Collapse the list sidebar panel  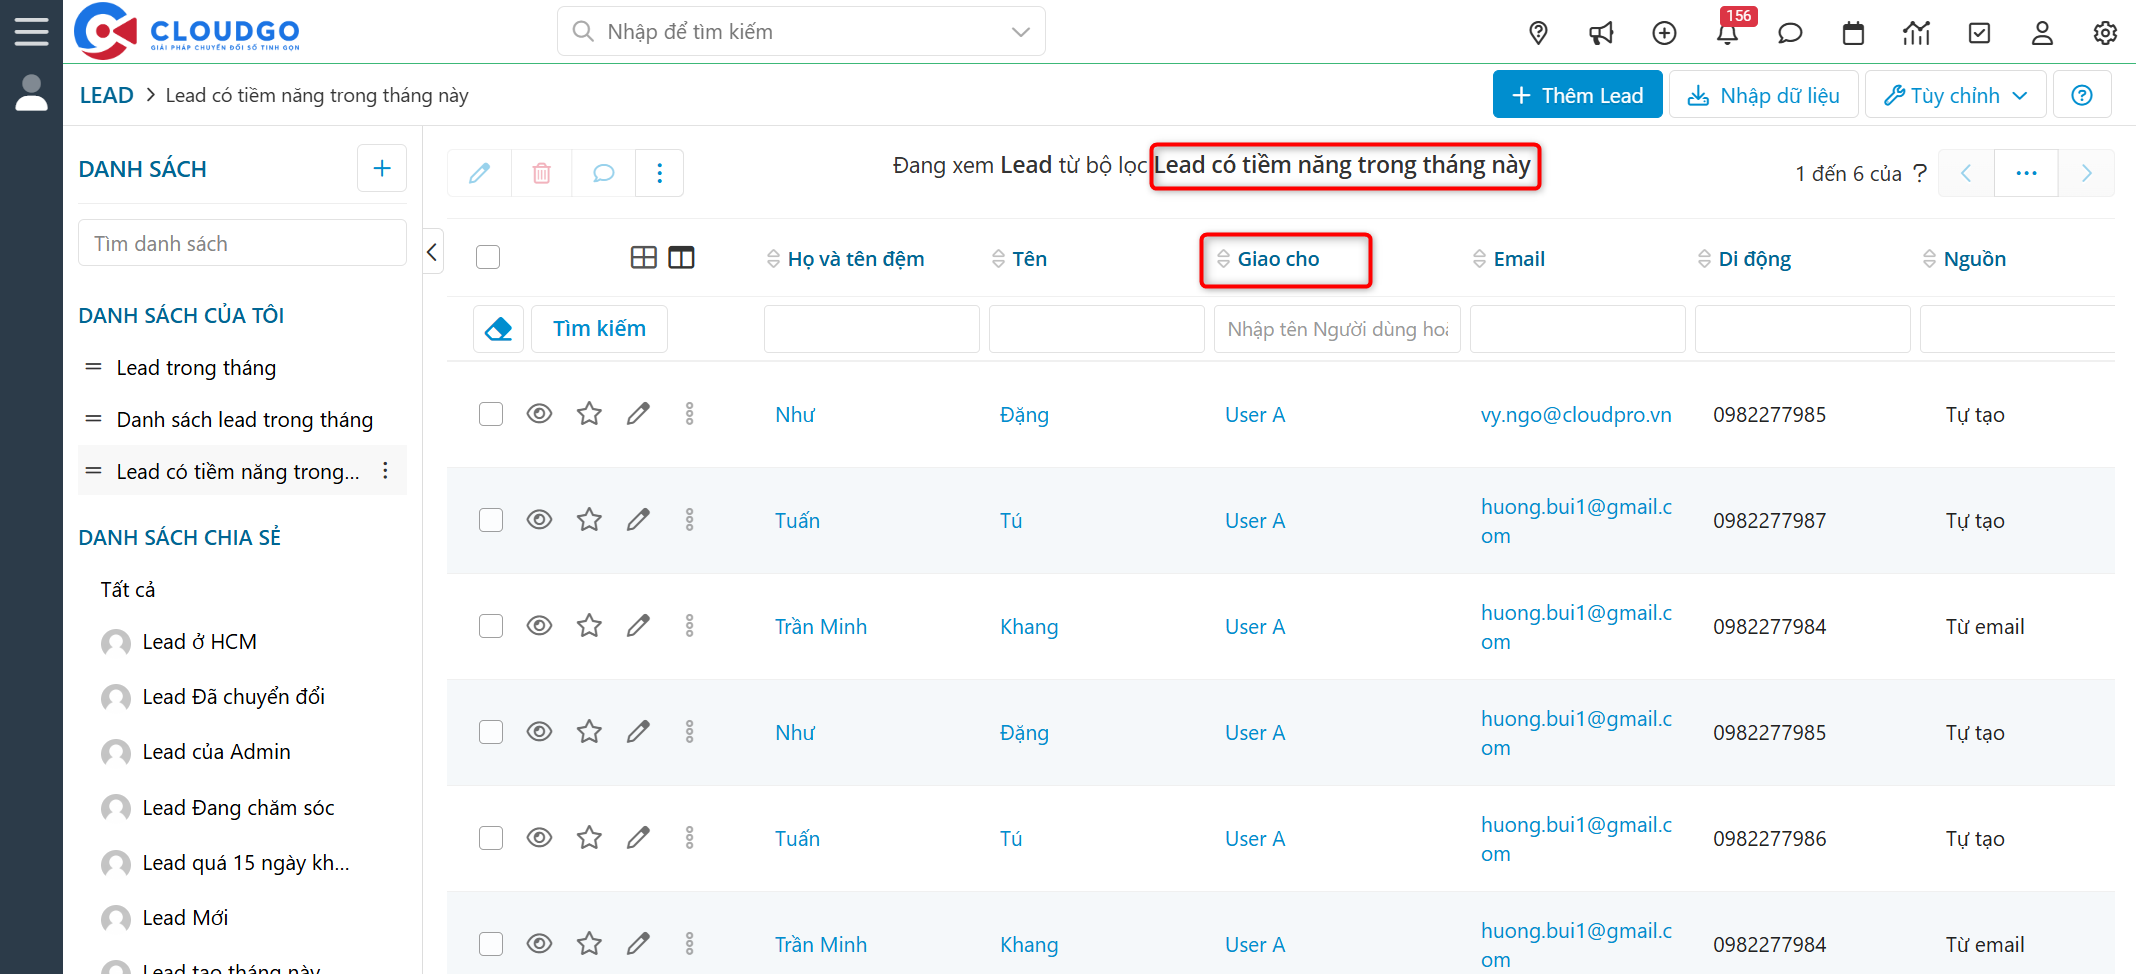(432, 252)
